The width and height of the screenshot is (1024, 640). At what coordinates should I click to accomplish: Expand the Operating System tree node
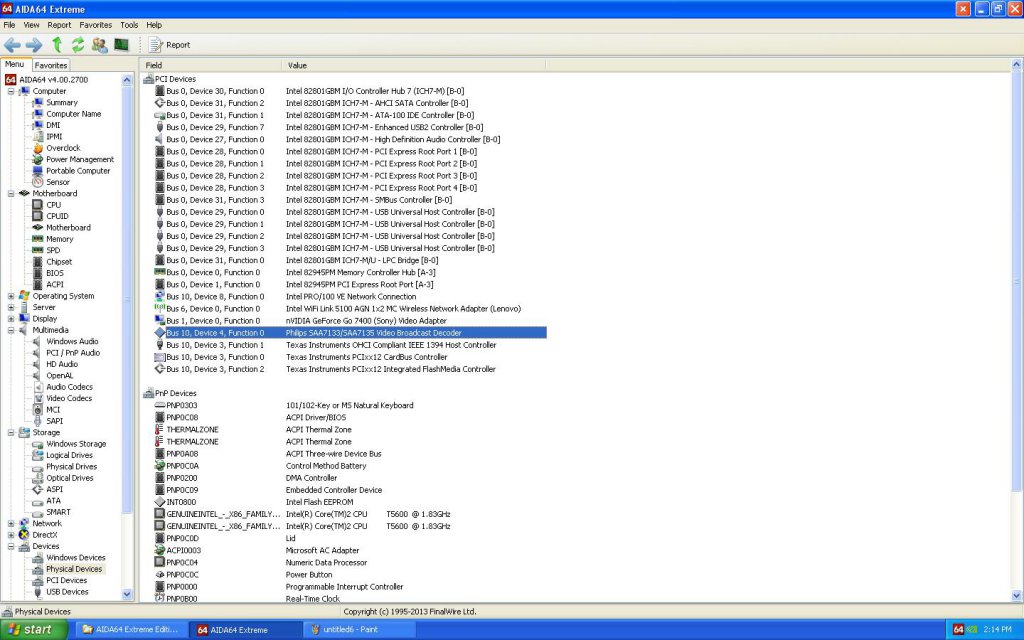pos(11,296)
